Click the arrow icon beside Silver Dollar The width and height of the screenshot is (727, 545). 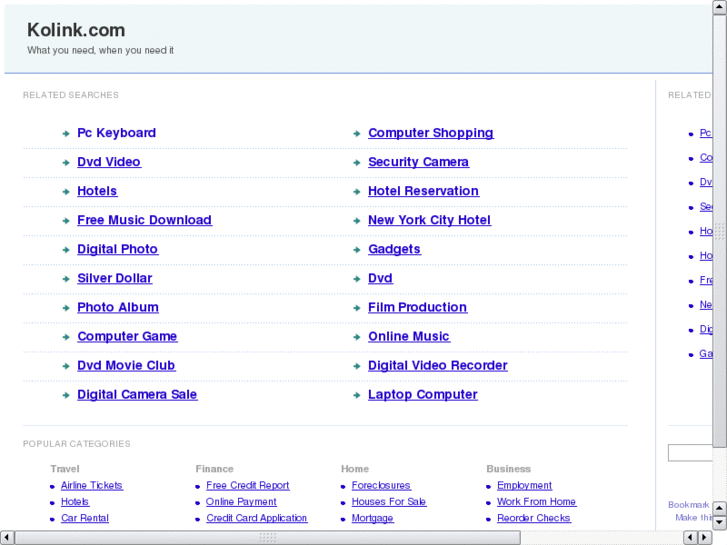[66, 279]
